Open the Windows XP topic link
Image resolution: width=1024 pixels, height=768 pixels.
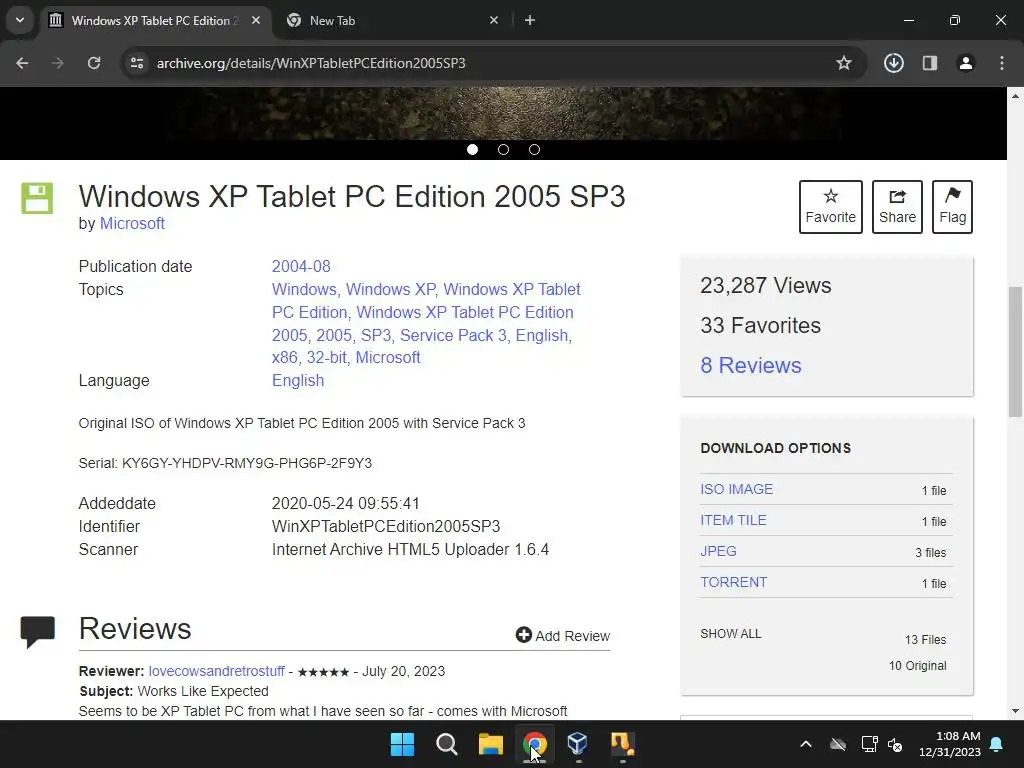[x=391, y=289]
